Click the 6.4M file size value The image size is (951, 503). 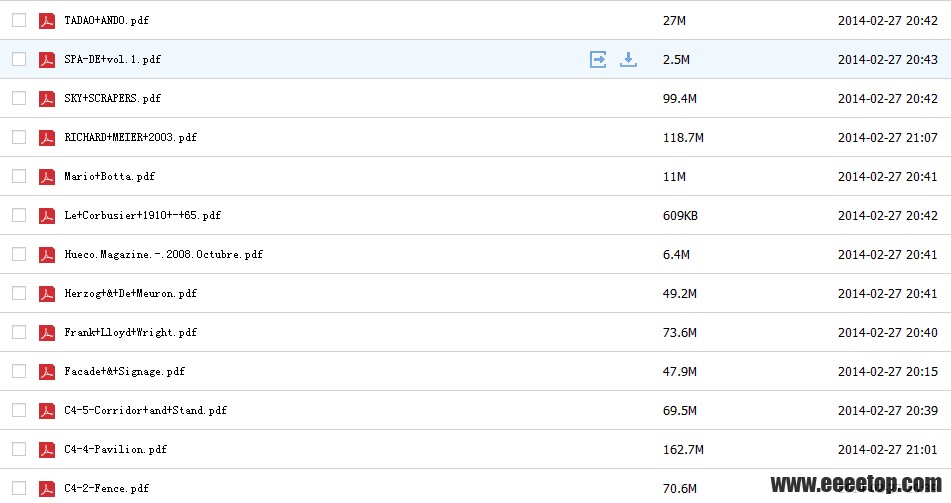(x=676, y=254)
